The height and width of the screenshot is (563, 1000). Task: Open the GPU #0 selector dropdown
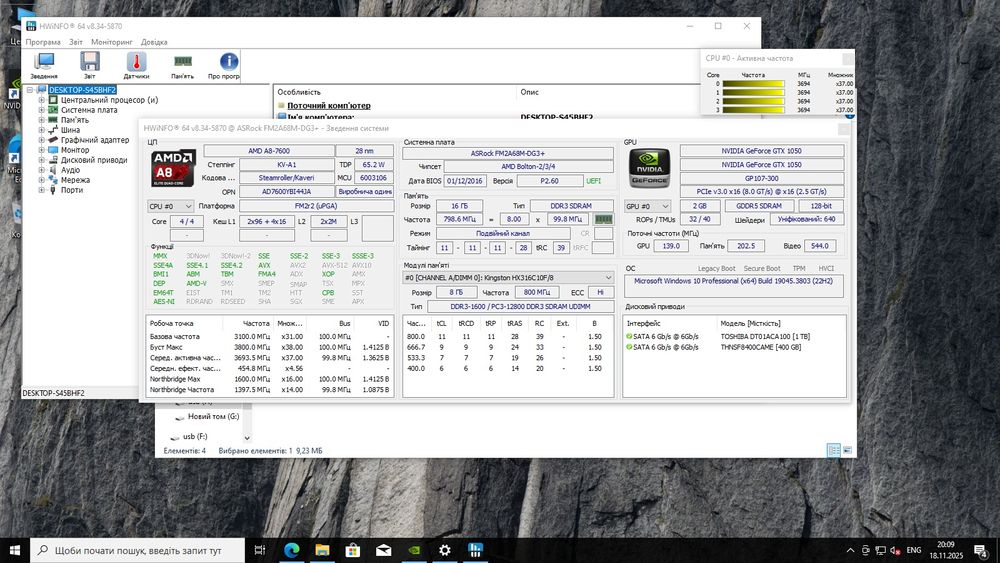tap(647, 206)
